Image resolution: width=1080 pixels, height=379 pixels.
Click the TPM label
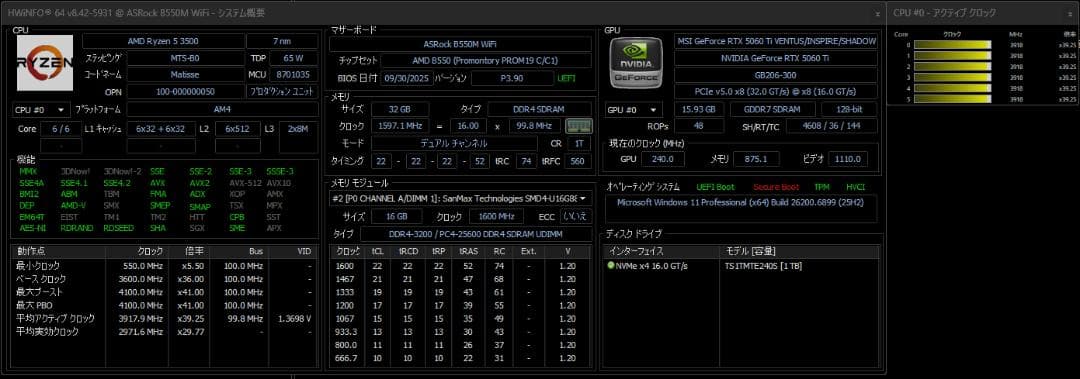coord(822,187)
